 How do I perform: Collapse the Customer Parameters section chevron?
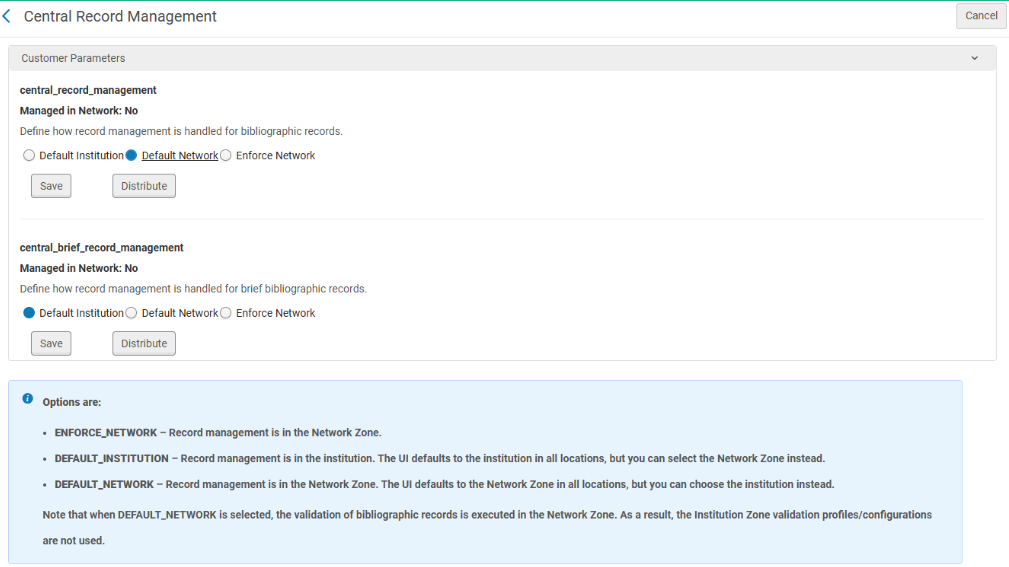(974, 58)
